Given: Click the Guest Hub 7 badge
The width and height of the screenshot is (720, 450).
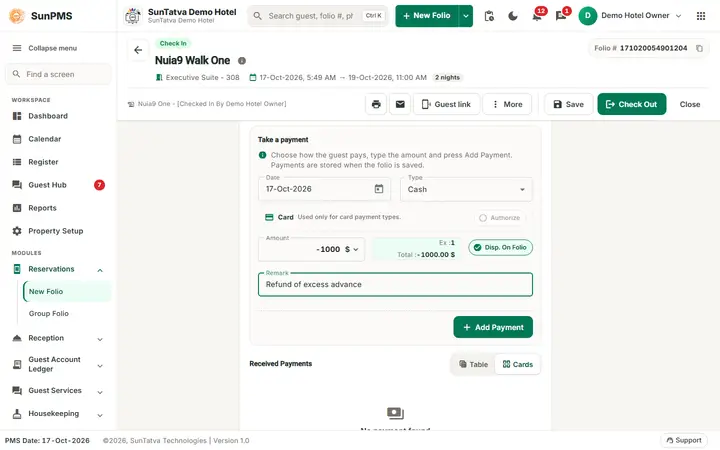Looking at the screenshot, I should coord(99,185).
